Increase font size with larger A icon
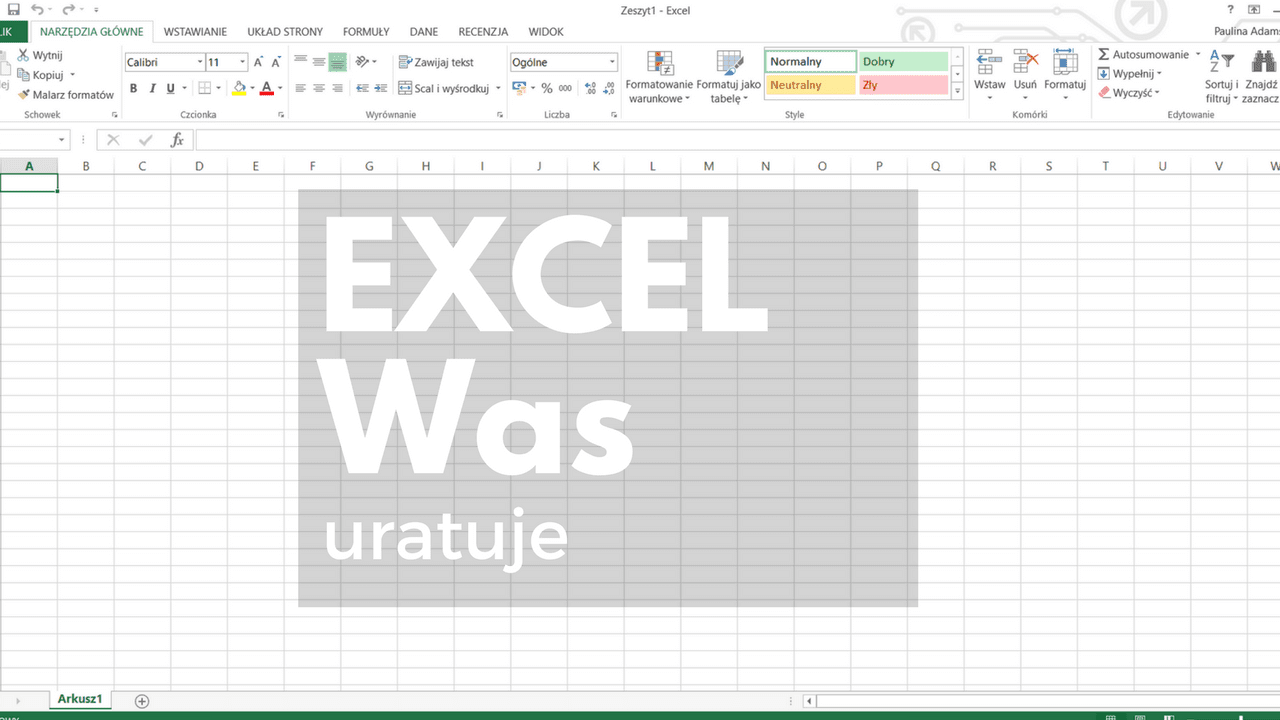Screen dimensions: 1280x720 pos(258,62)
